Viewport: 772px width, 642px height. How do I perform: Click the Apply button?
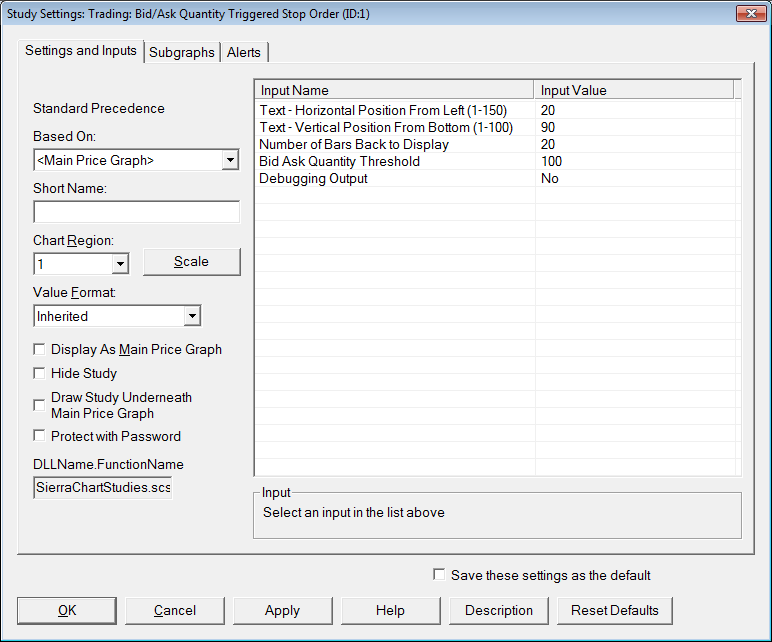(x=283, y=610)
